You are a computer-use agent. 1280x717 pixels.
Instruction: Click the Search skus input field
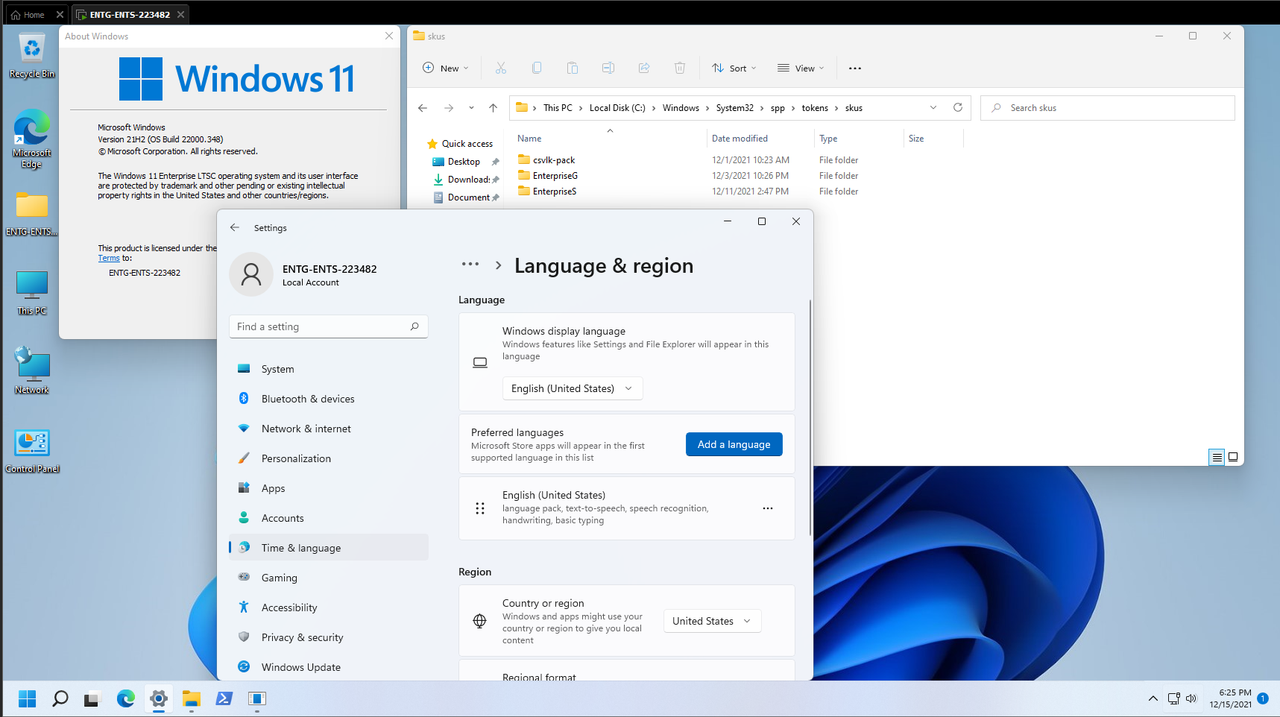(x=1108, y=108)
